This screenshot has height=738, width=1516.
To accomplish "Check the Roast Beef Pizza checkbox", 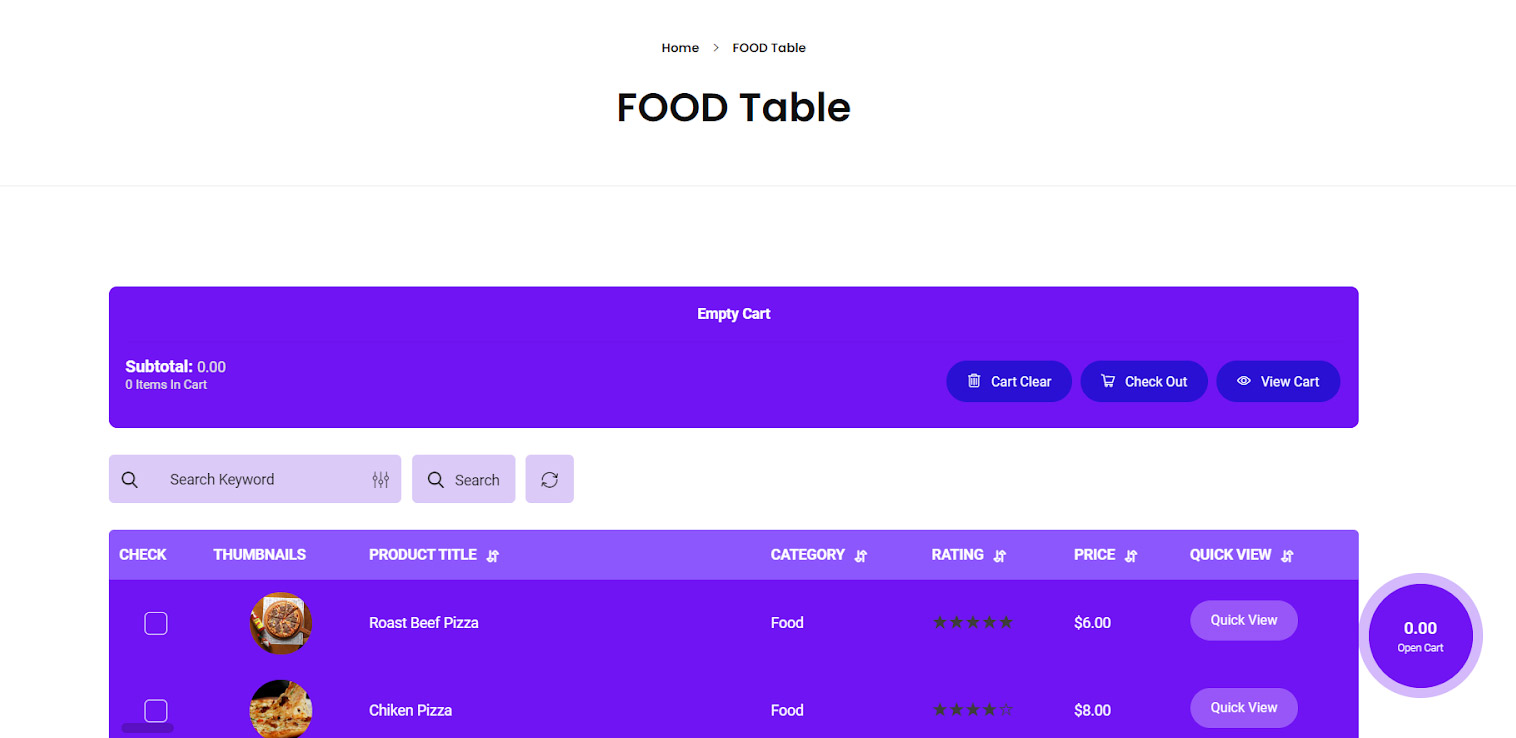I will [x=156, y=624].
